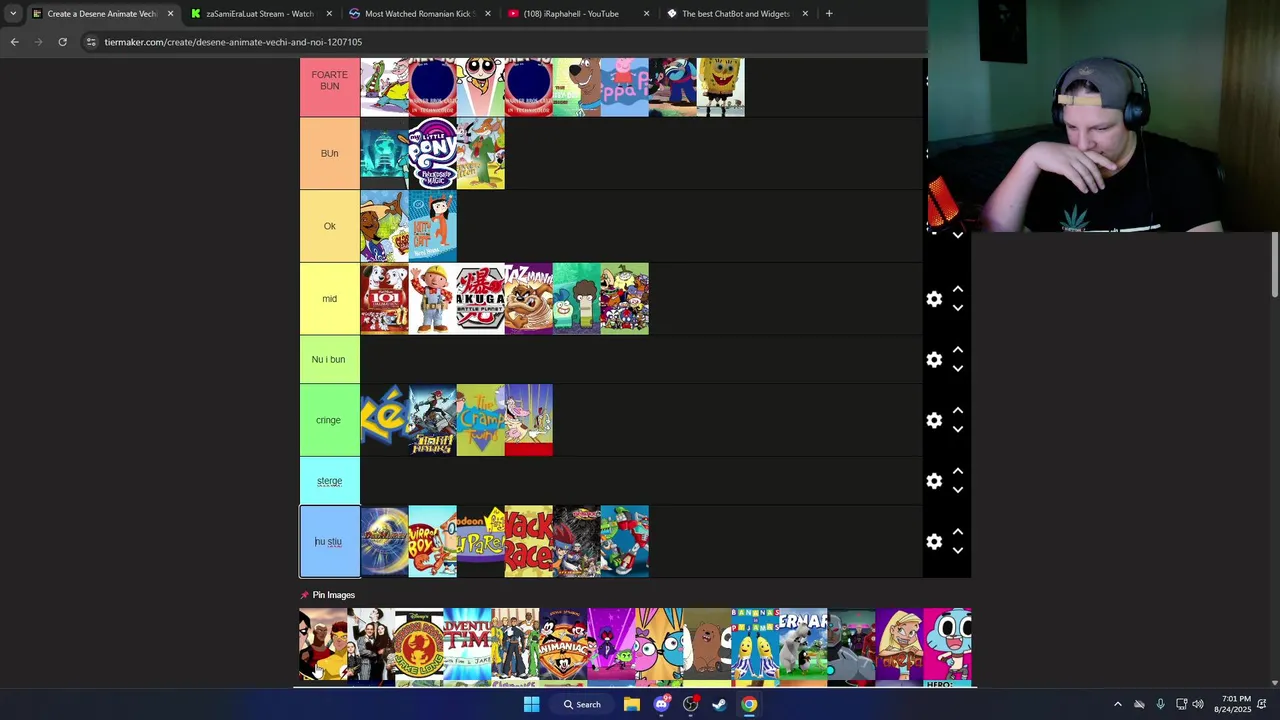Edit the FOARTE BUN tier label
This screenshot has width=1280, height=720.
[x=330, y=81]
